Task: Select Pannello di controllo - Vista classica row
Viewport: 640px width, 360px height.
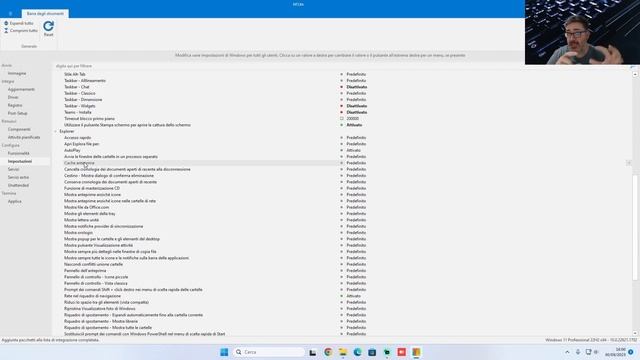Action: pyautogui.click(x=96, y=283)
